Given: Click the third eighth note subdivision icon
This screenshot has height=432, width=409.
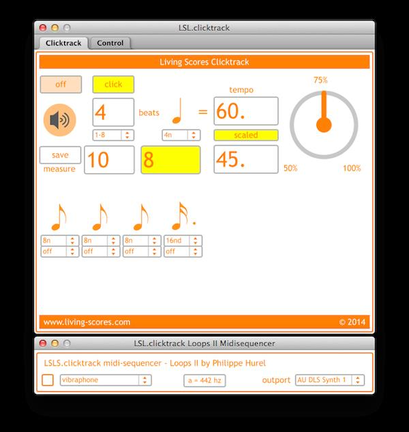Looking at the screenshot, I should [x=141, y=217].
